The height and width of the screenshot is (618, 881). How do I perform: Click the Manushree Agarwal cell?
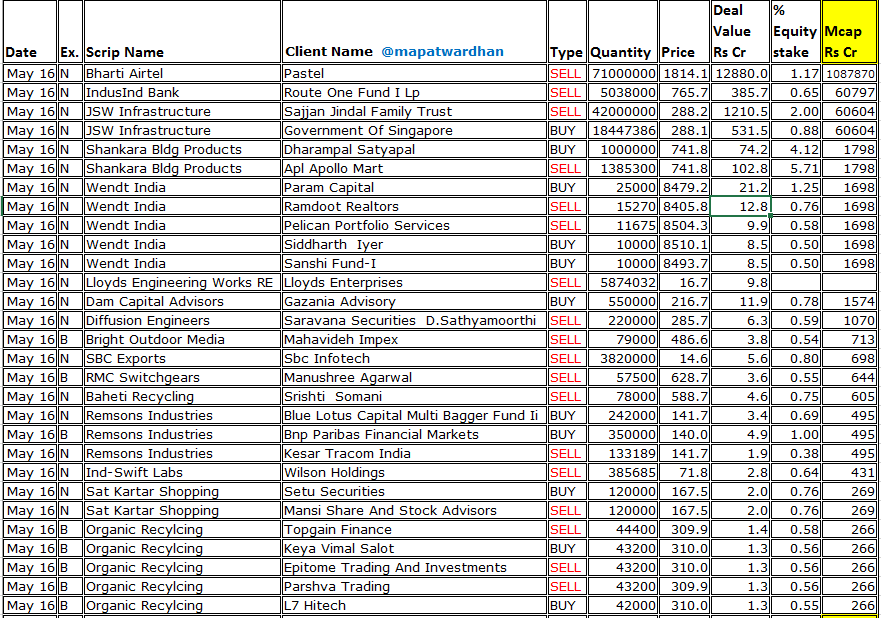414,378
